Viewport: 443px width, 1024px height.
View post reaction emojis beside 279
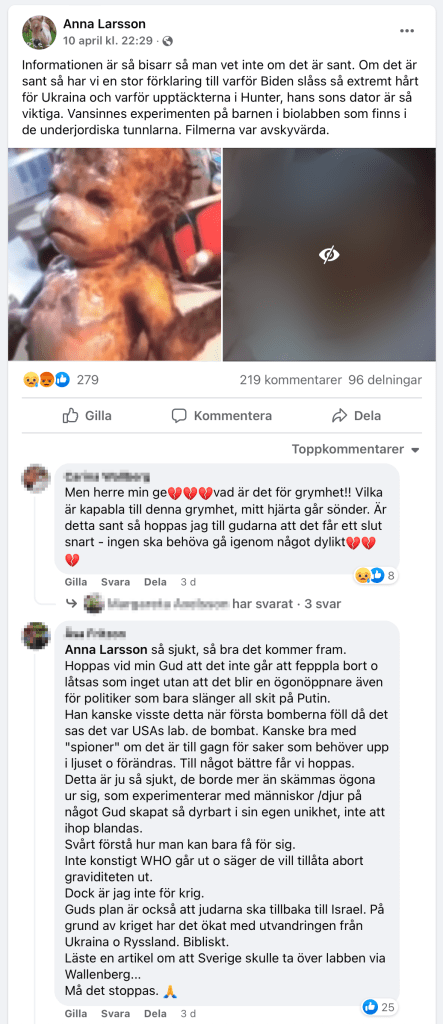46,379
